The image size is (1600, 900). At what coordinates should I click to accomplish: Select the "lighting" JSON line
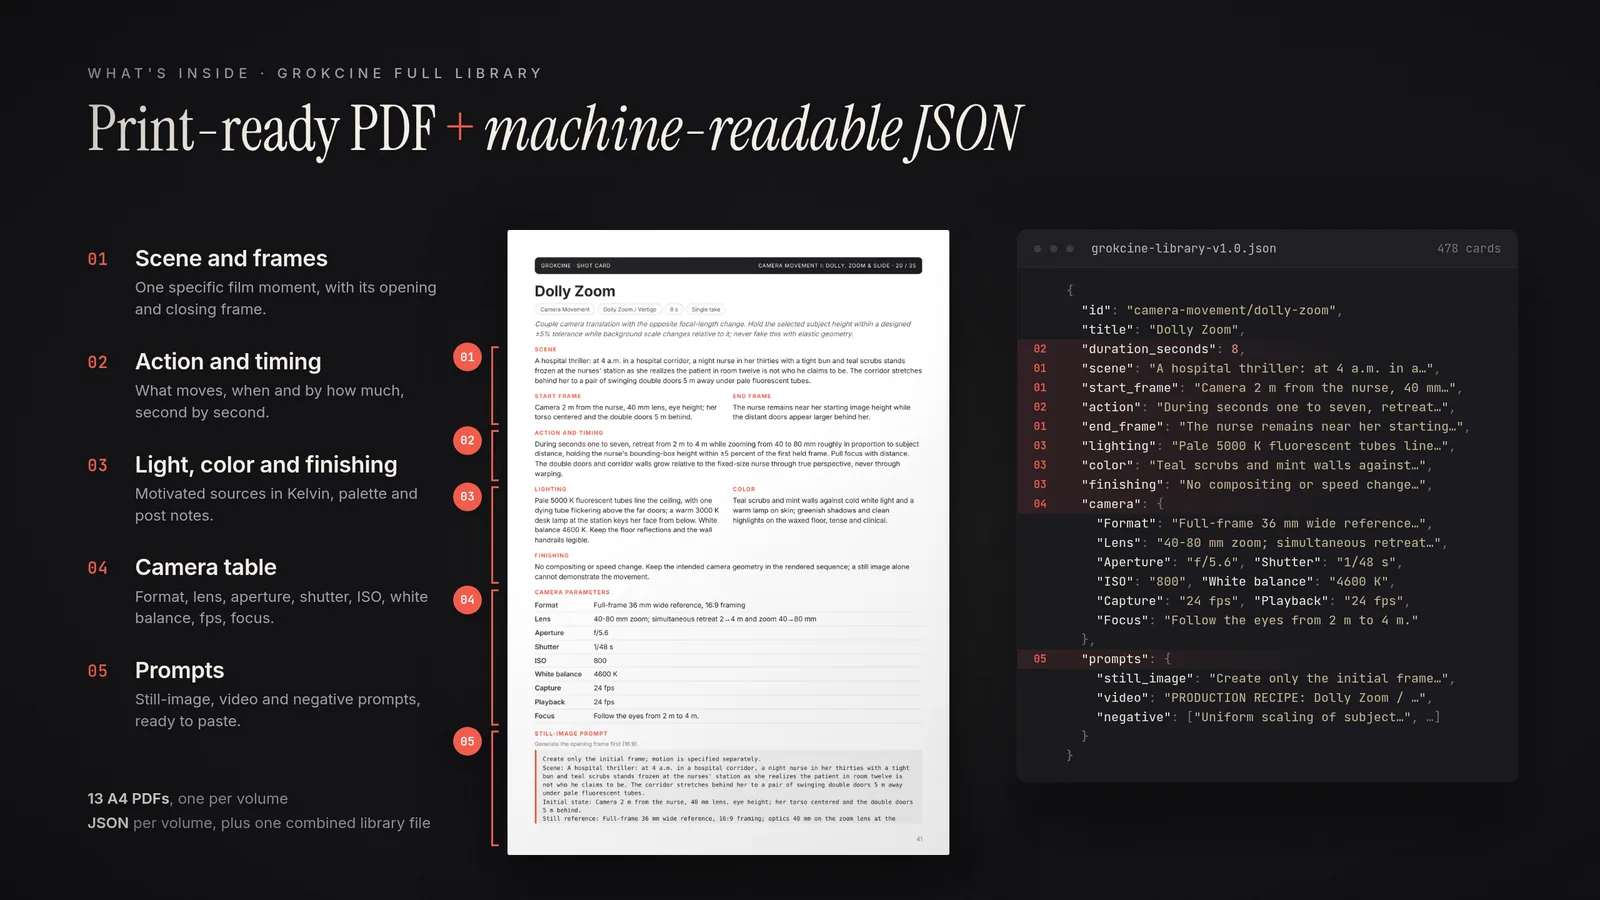point(1268,445)
